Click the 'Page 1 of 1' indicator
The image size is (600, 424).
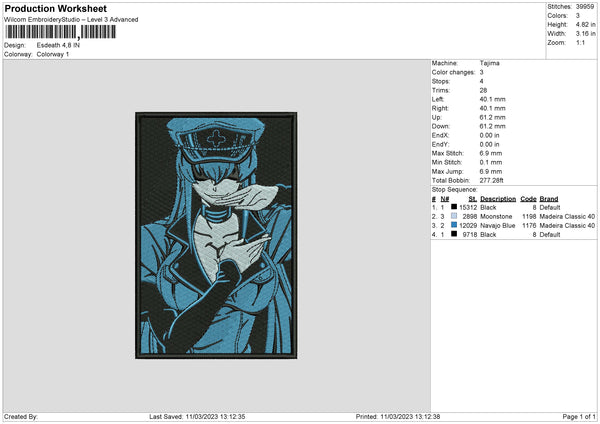pos(579,417)
